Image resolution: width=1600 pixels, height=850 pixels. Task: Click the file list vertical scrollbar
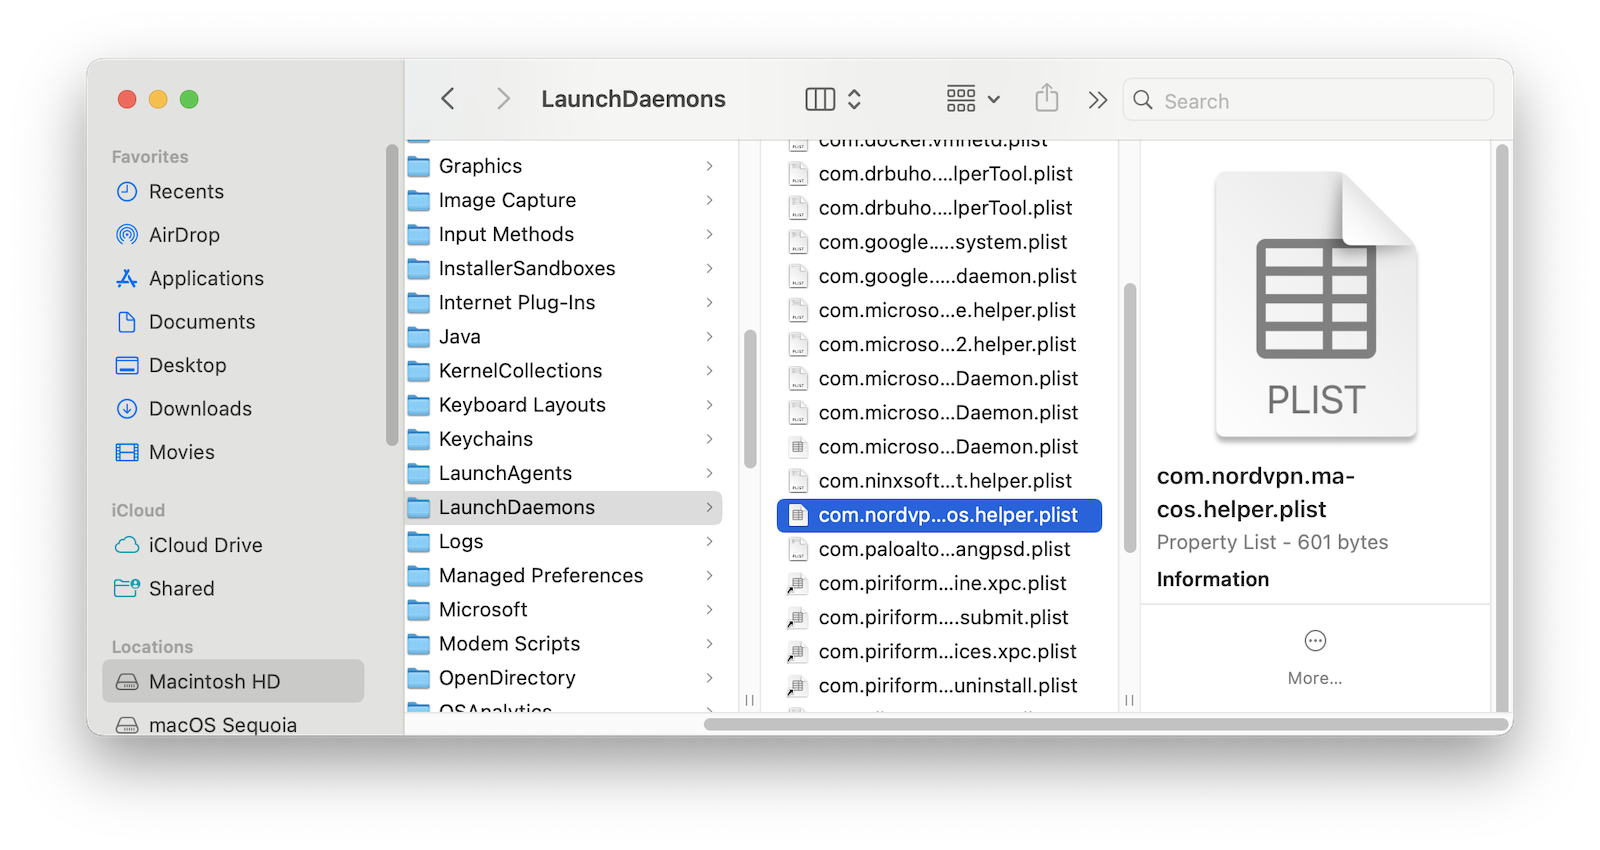coord(1130,418)
